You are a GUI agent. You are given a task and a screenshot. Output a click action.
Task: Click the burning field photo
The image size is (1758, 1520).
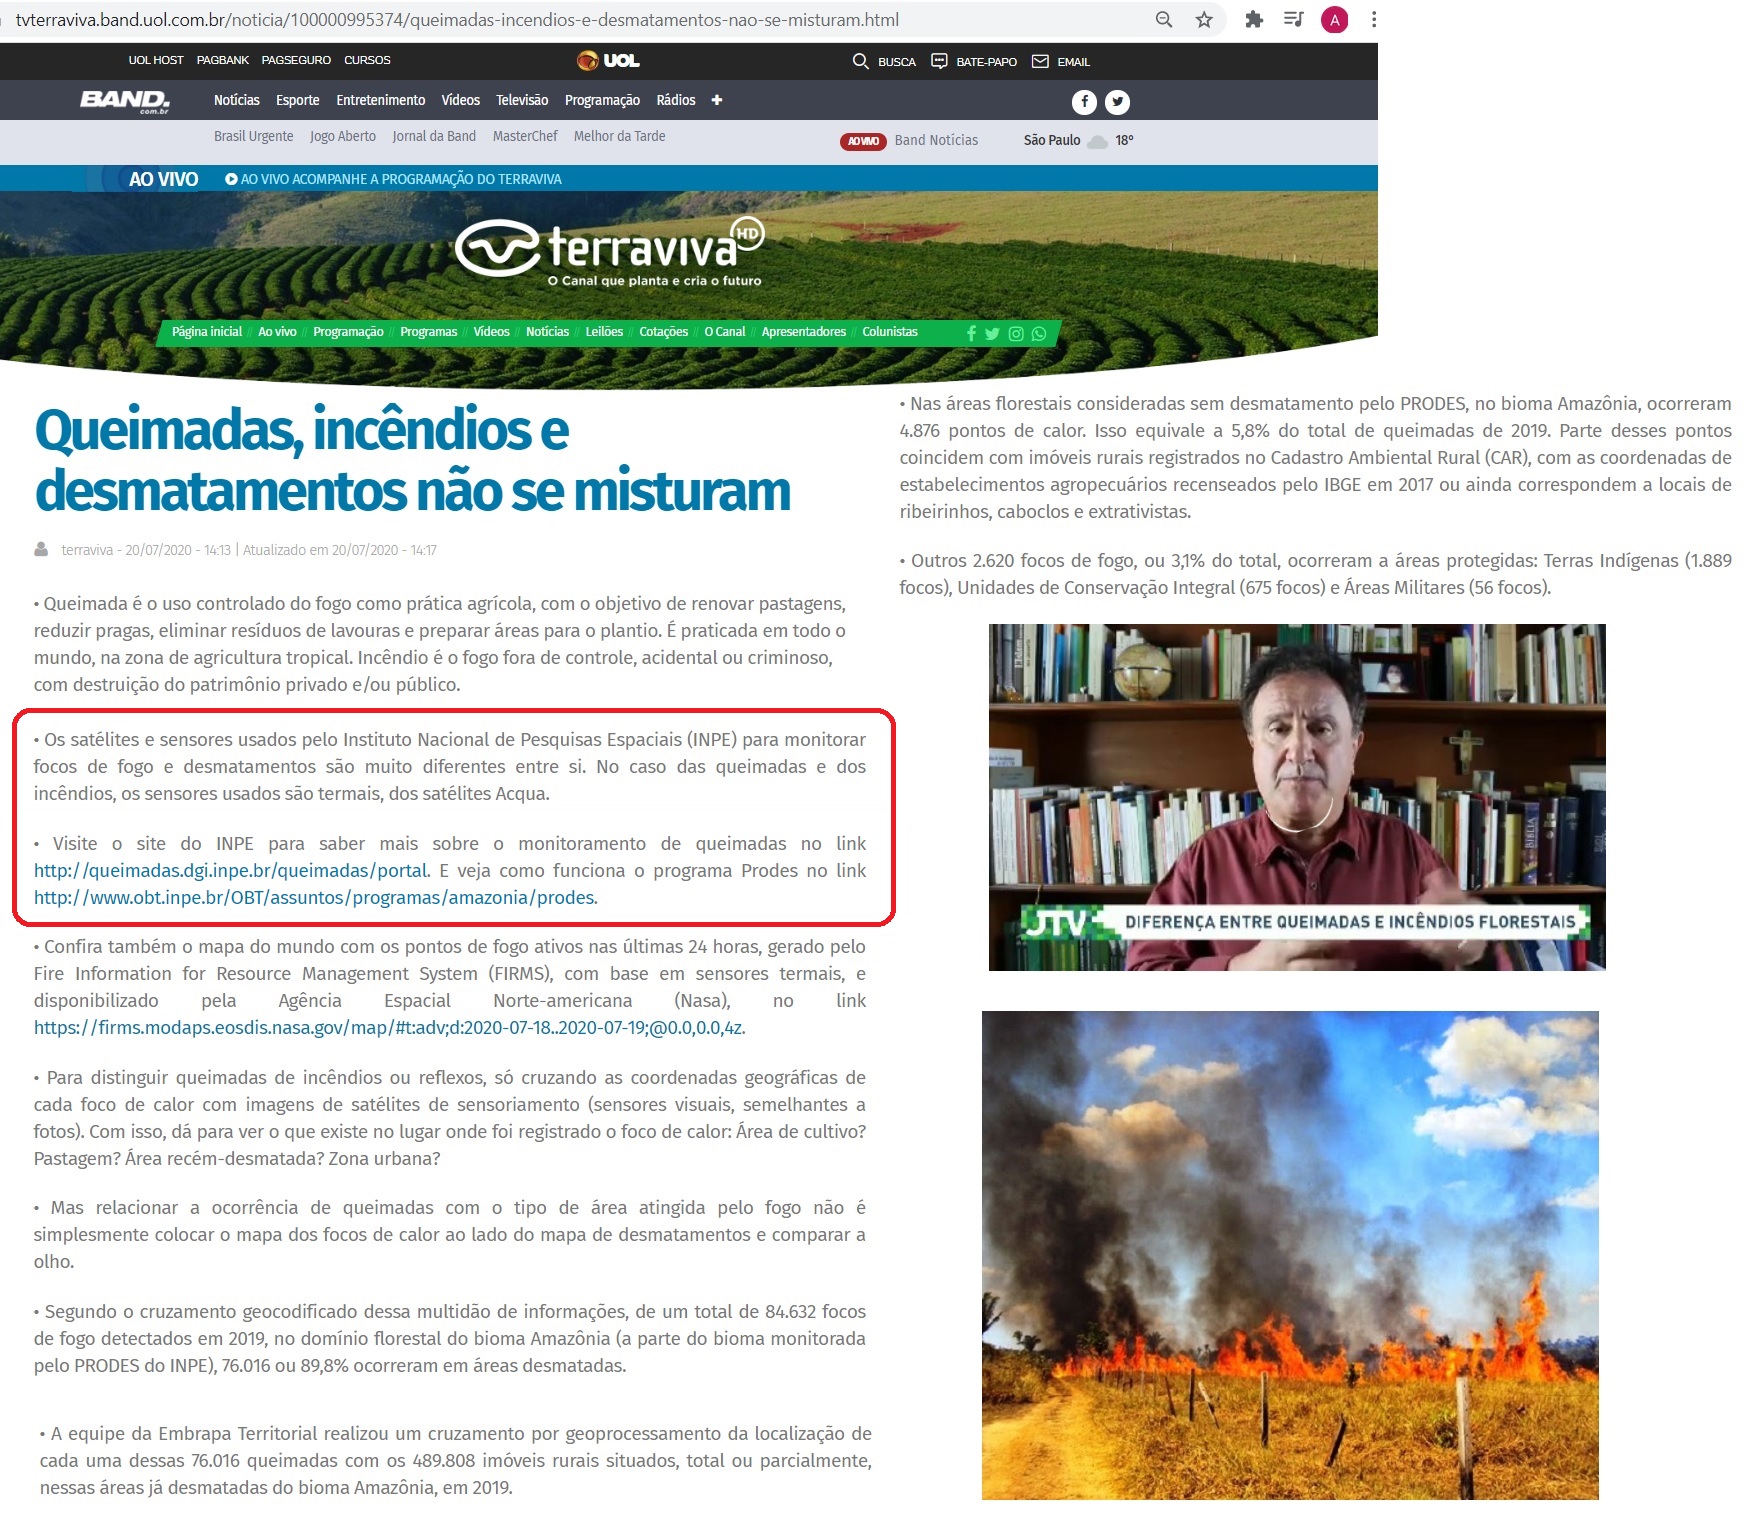1290,1255
